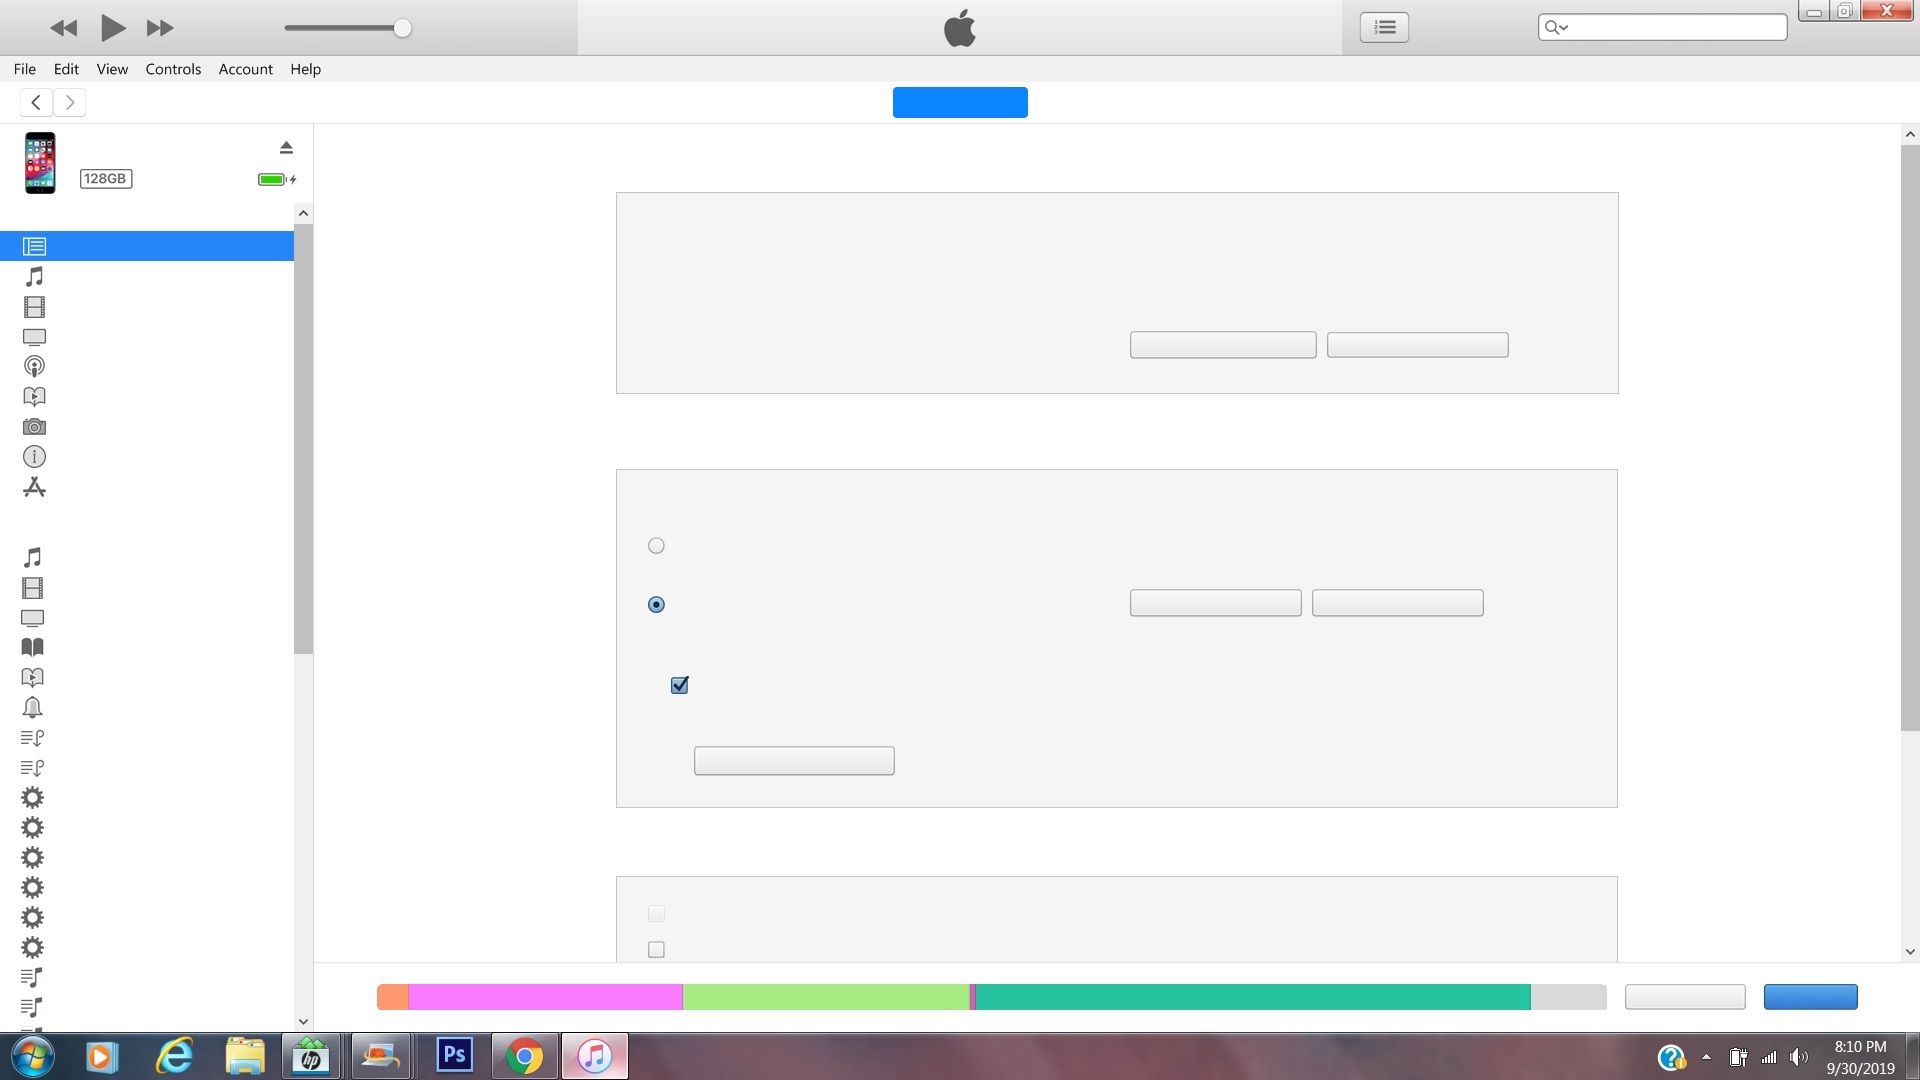The width and height of the screenshot is (1920, 1080).
Task: Open the Podcasts sidebar icon
Action: tap(34, 366)
